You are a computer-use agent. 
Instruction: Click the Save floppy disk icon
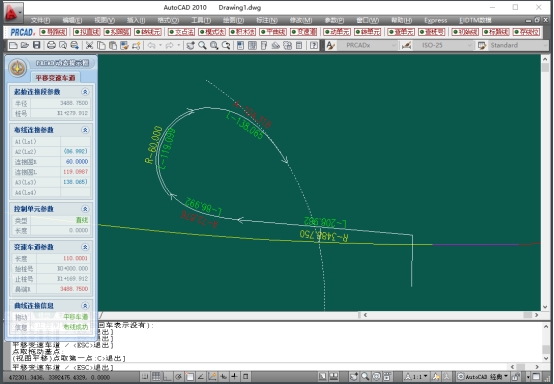coord(37,45)
